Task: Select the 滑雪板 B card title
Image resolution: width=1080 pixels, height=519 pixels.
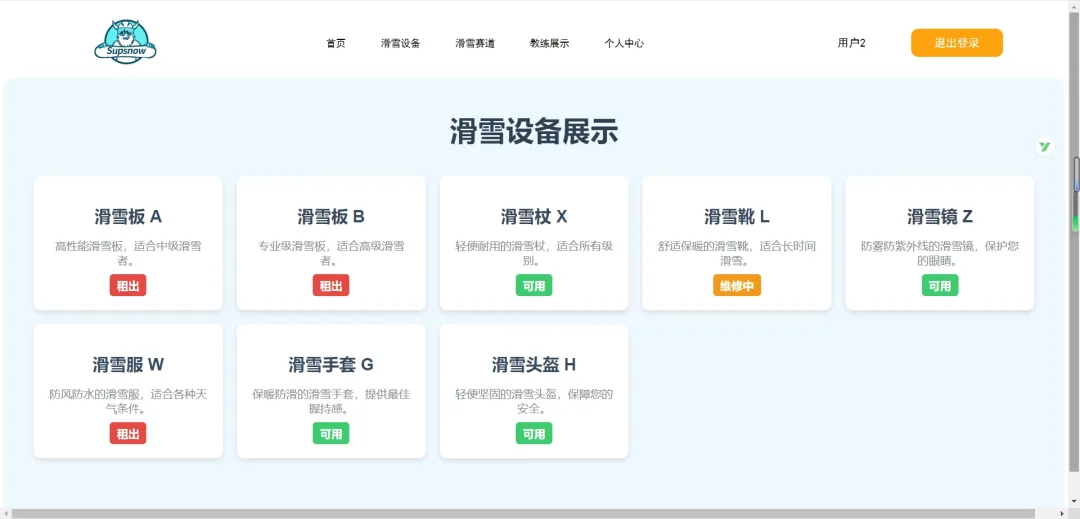Action: pos(331,217)
